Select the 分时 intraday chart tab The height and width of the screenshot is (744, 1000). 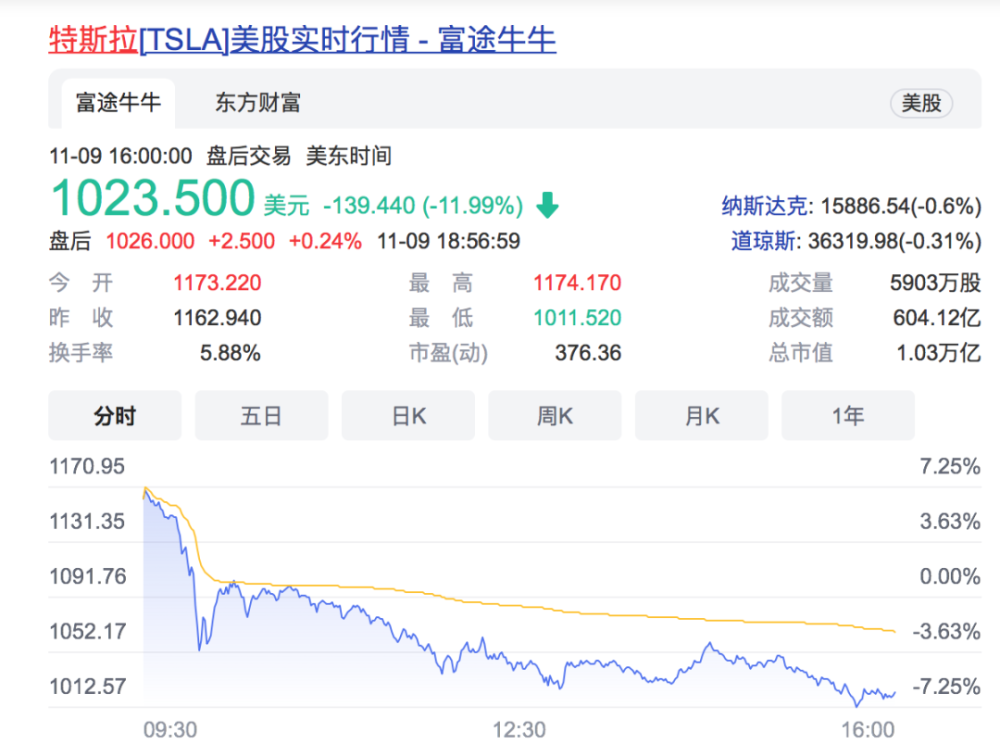pyautogui.click(x=115, y=416)
